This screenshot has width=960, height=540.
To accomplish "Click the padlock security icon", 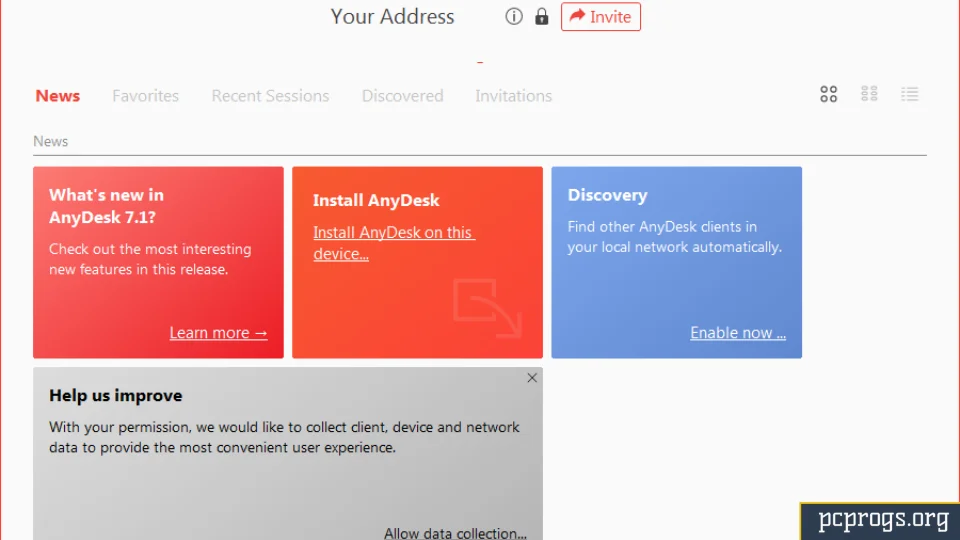I will (x=541, y=17).
